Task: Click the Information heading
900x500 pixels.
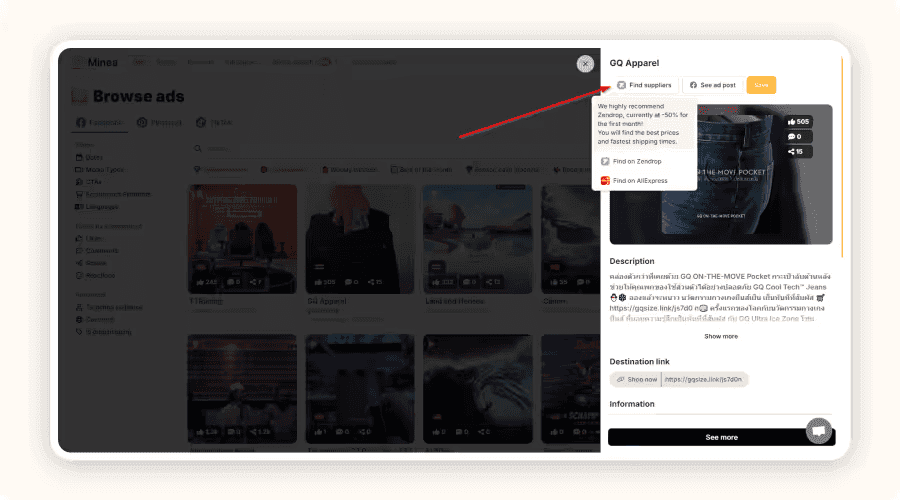Action: tap(631, 404)
